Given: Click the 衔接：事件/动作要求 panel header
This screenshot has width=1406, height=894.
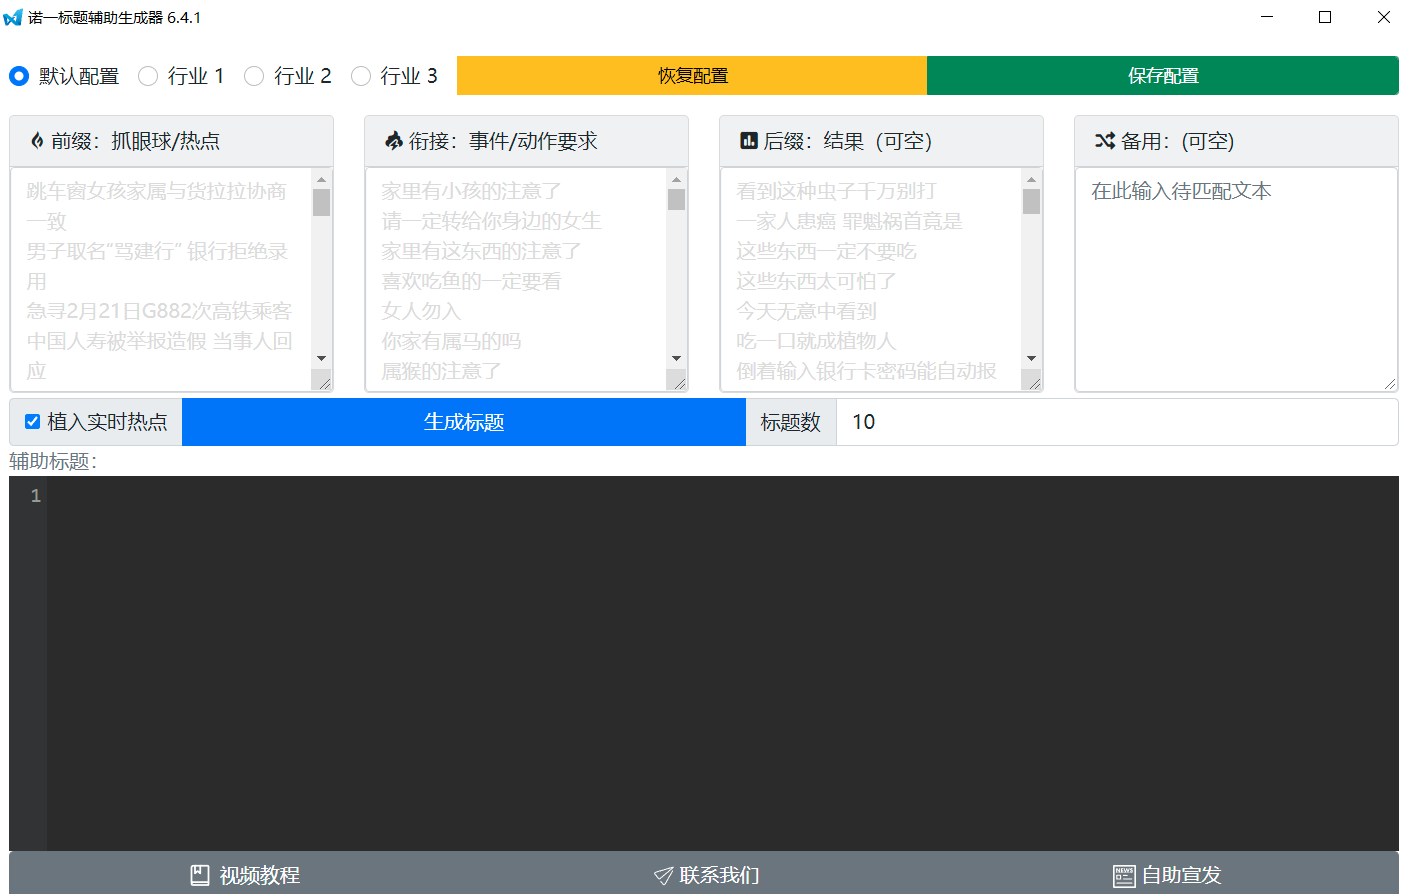Looking at the screenshot, I should click(x=526, y=141).
